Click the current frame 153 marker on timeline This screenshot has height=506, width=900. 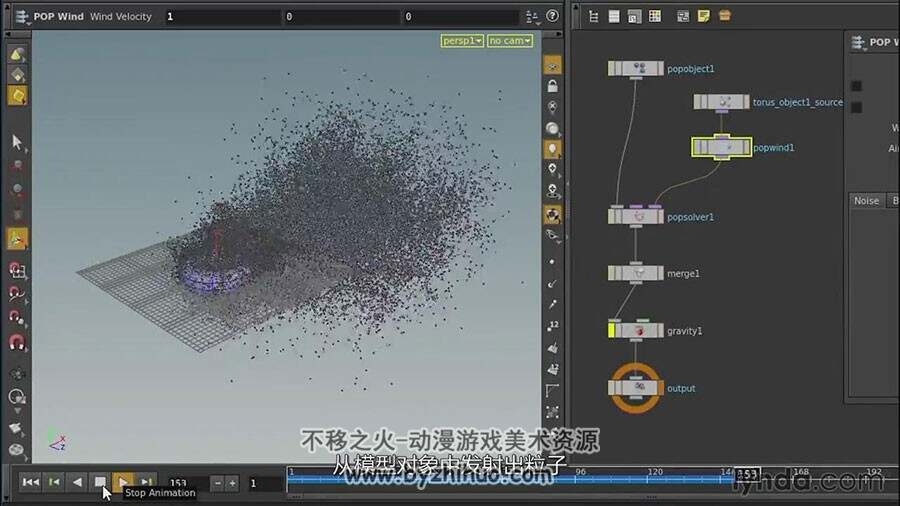click(x=747, y=474)
